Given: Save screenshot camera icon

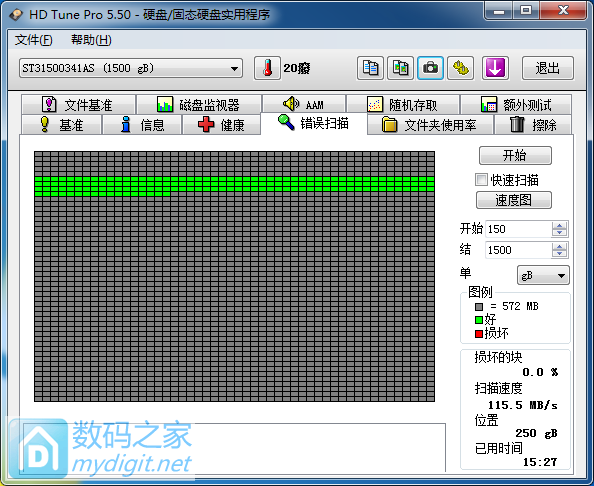Looking at the screenshot, I should (430, 68).
